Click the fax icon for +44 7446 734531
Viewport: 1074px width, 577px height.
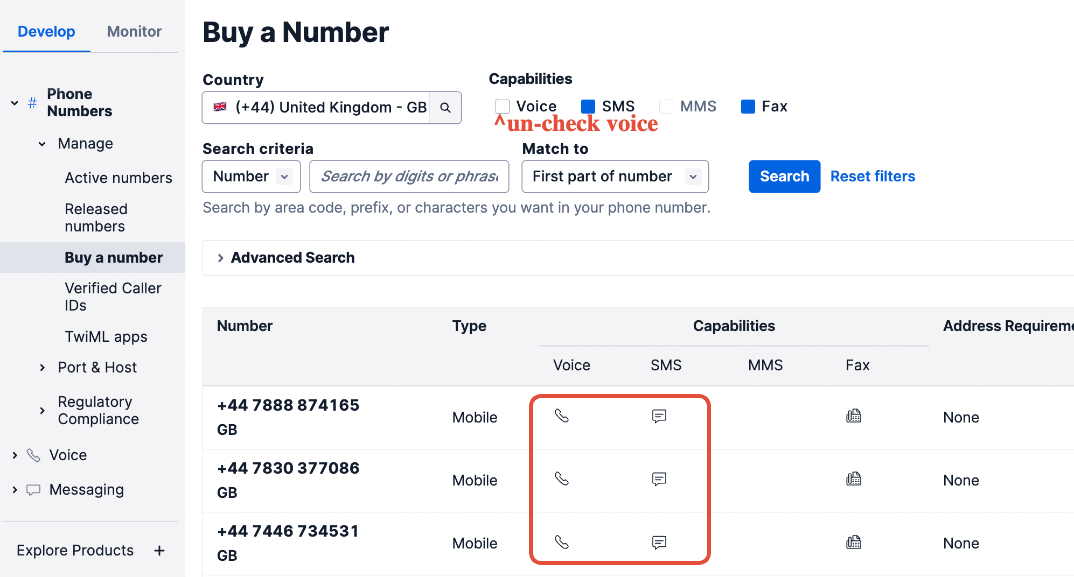853,542
